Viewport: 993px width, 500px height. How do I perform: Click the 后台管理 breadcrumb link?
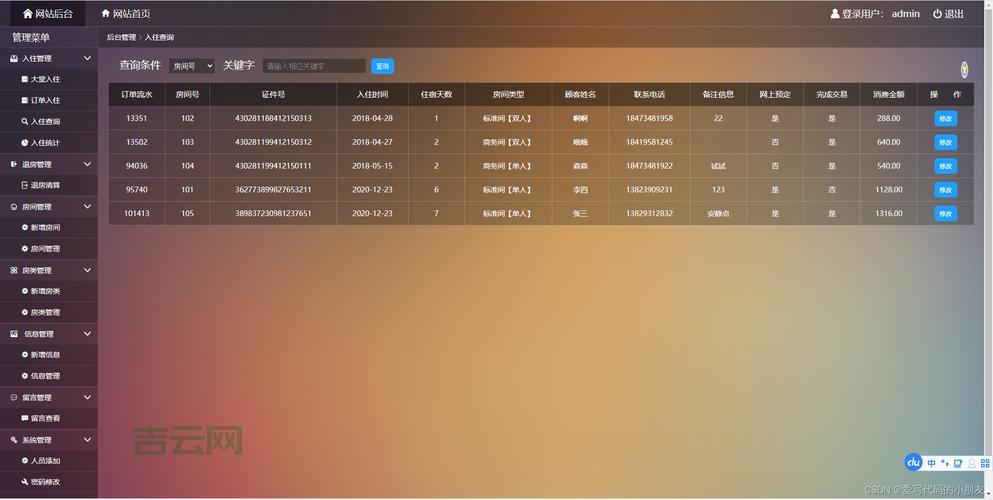(121, 37)
